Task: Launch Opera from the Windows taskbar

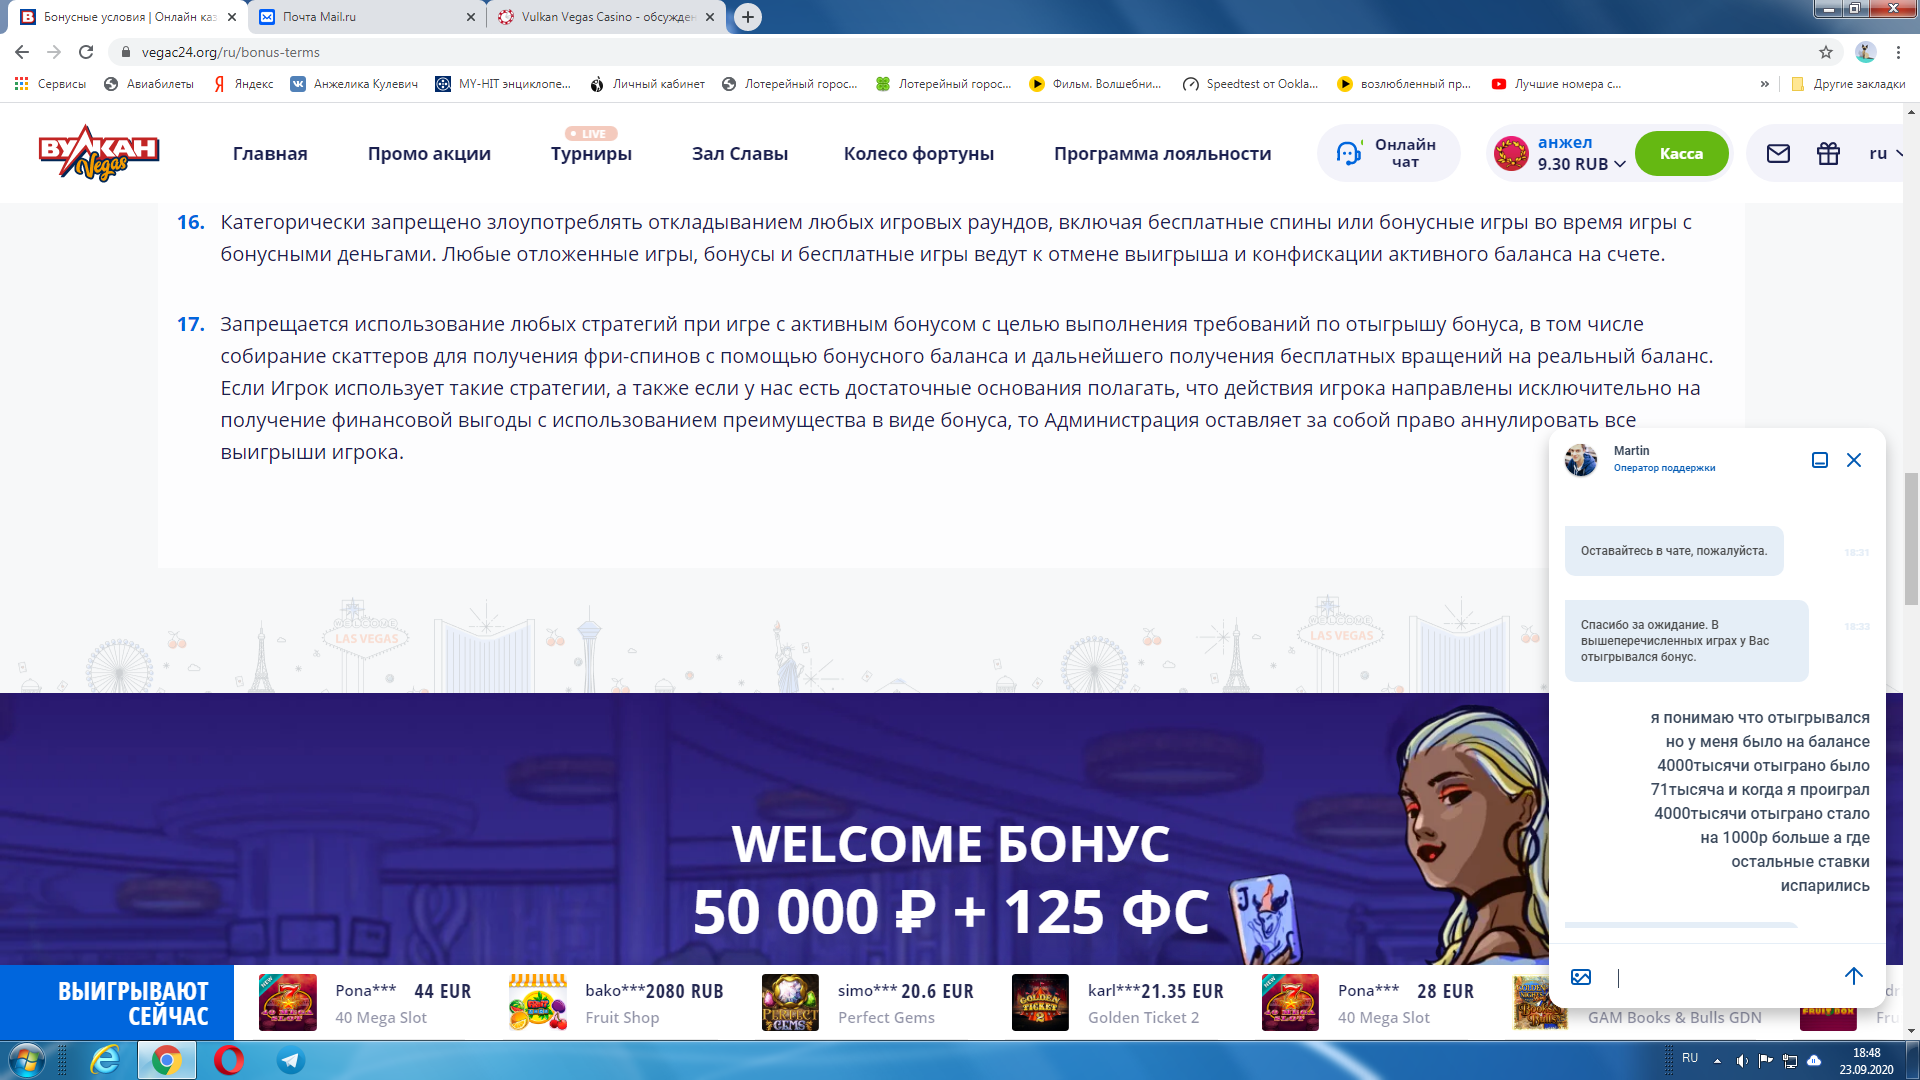Action: coord(229,1060)
